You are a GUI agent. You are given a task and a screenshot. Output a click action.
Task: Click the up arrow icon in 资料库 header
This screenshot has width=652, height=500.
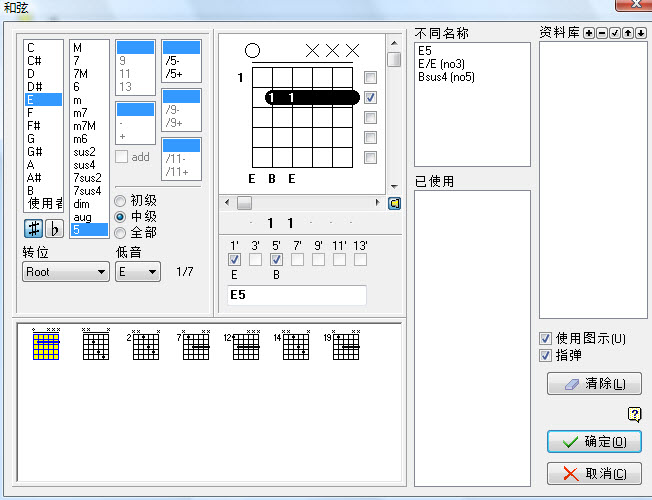tap(625, 33)
